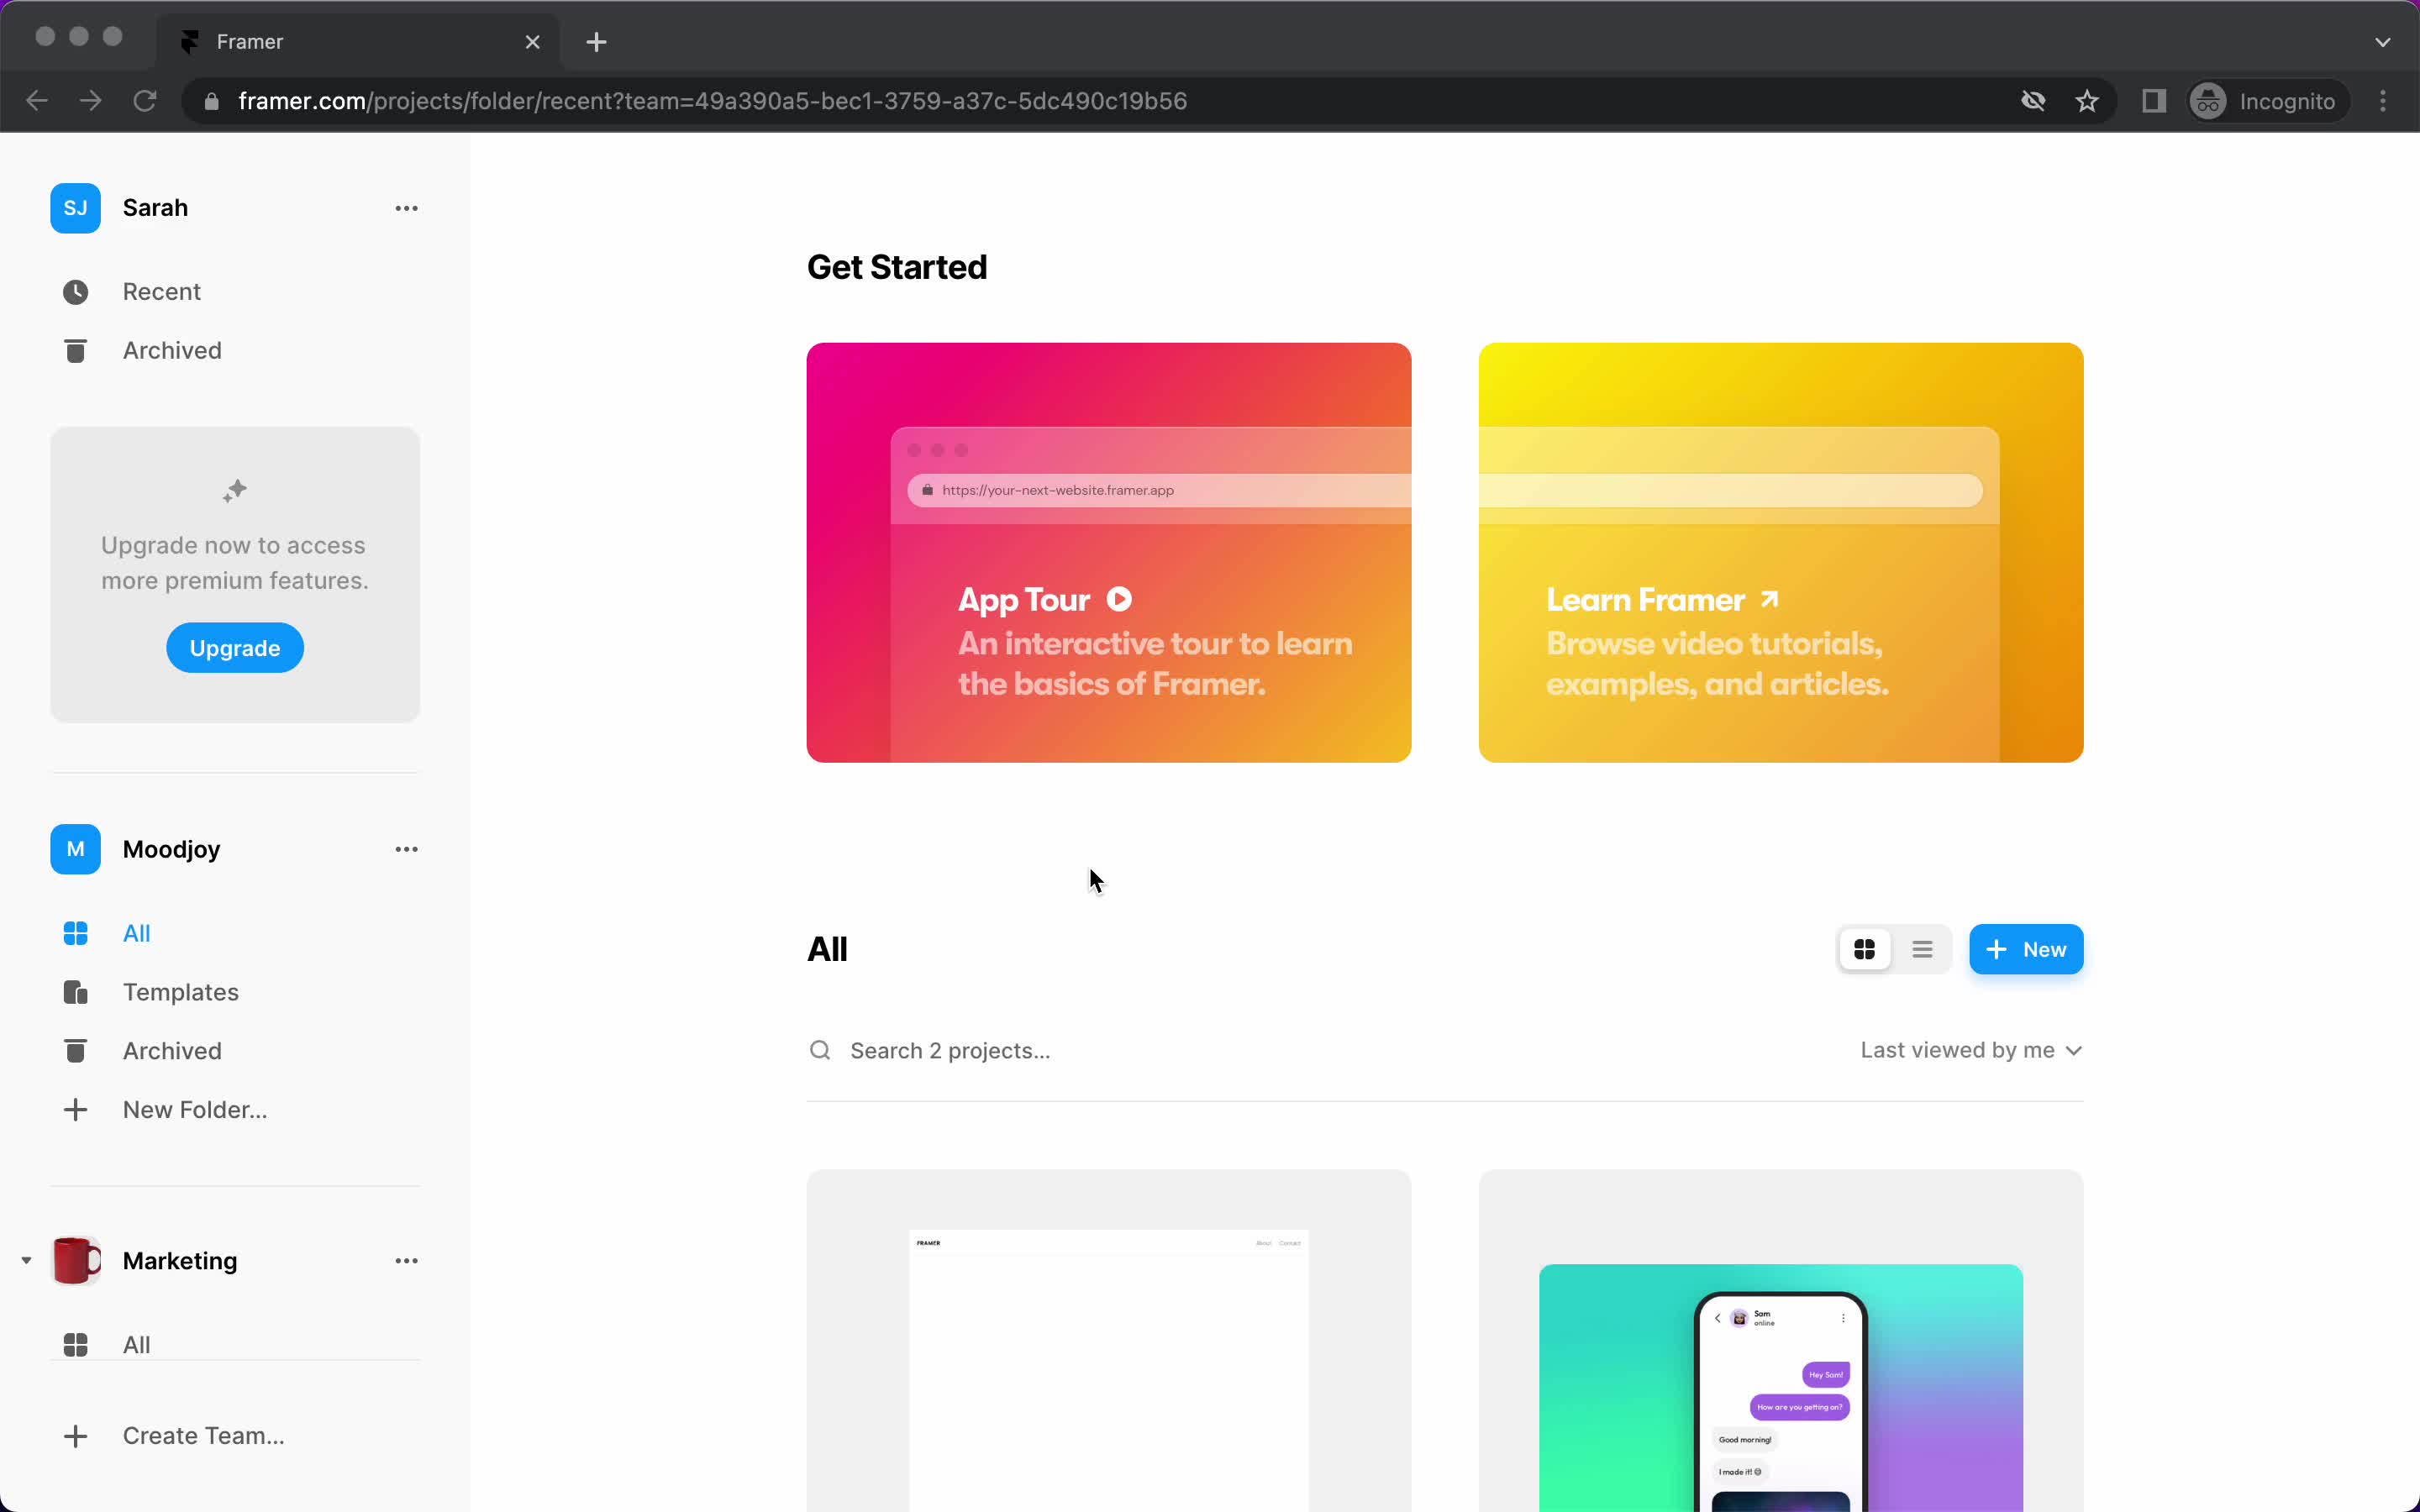This screenshot has width=2420, height=1512.
Task: Click the arrow icon next to Learn Framer
Action: click(x=1769, y=599)
